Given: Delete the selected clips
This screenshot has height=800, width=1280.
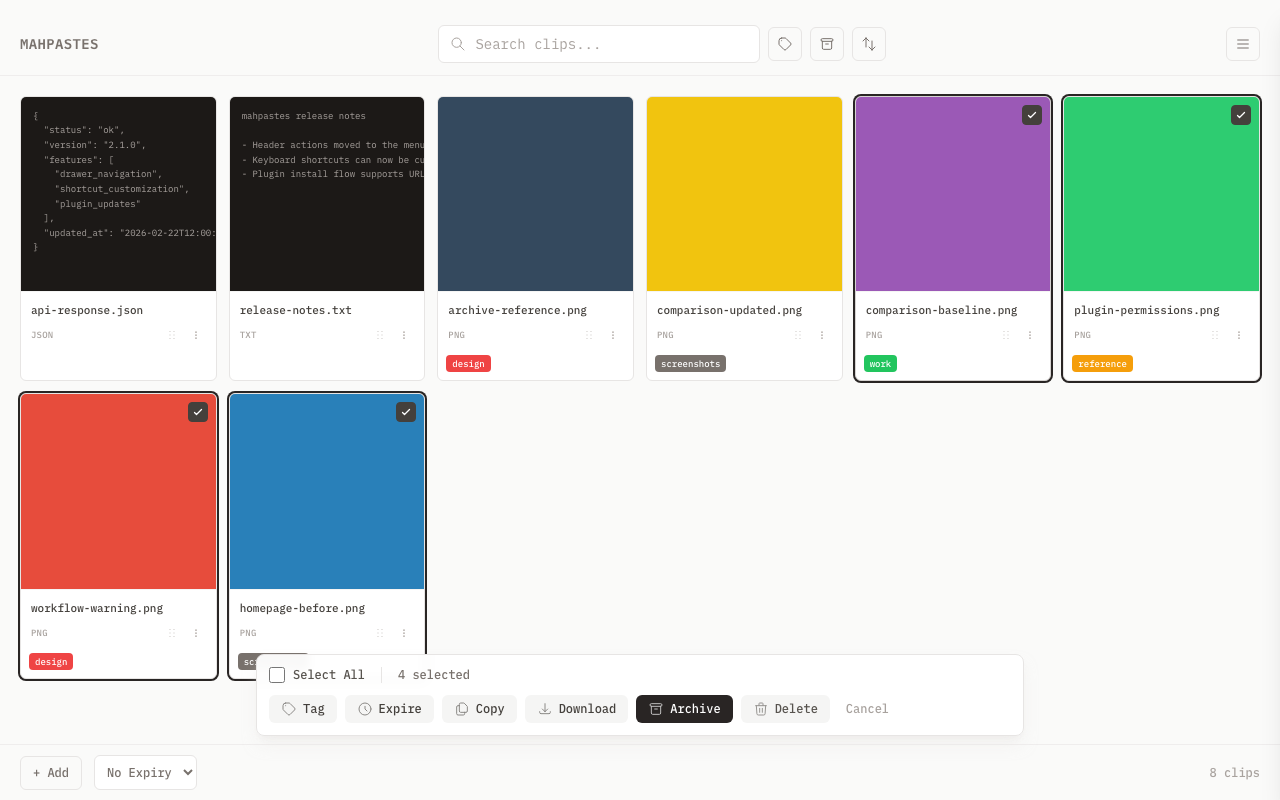Looking at the screenshot, I should pyautogui.click(x=785, y=708).
